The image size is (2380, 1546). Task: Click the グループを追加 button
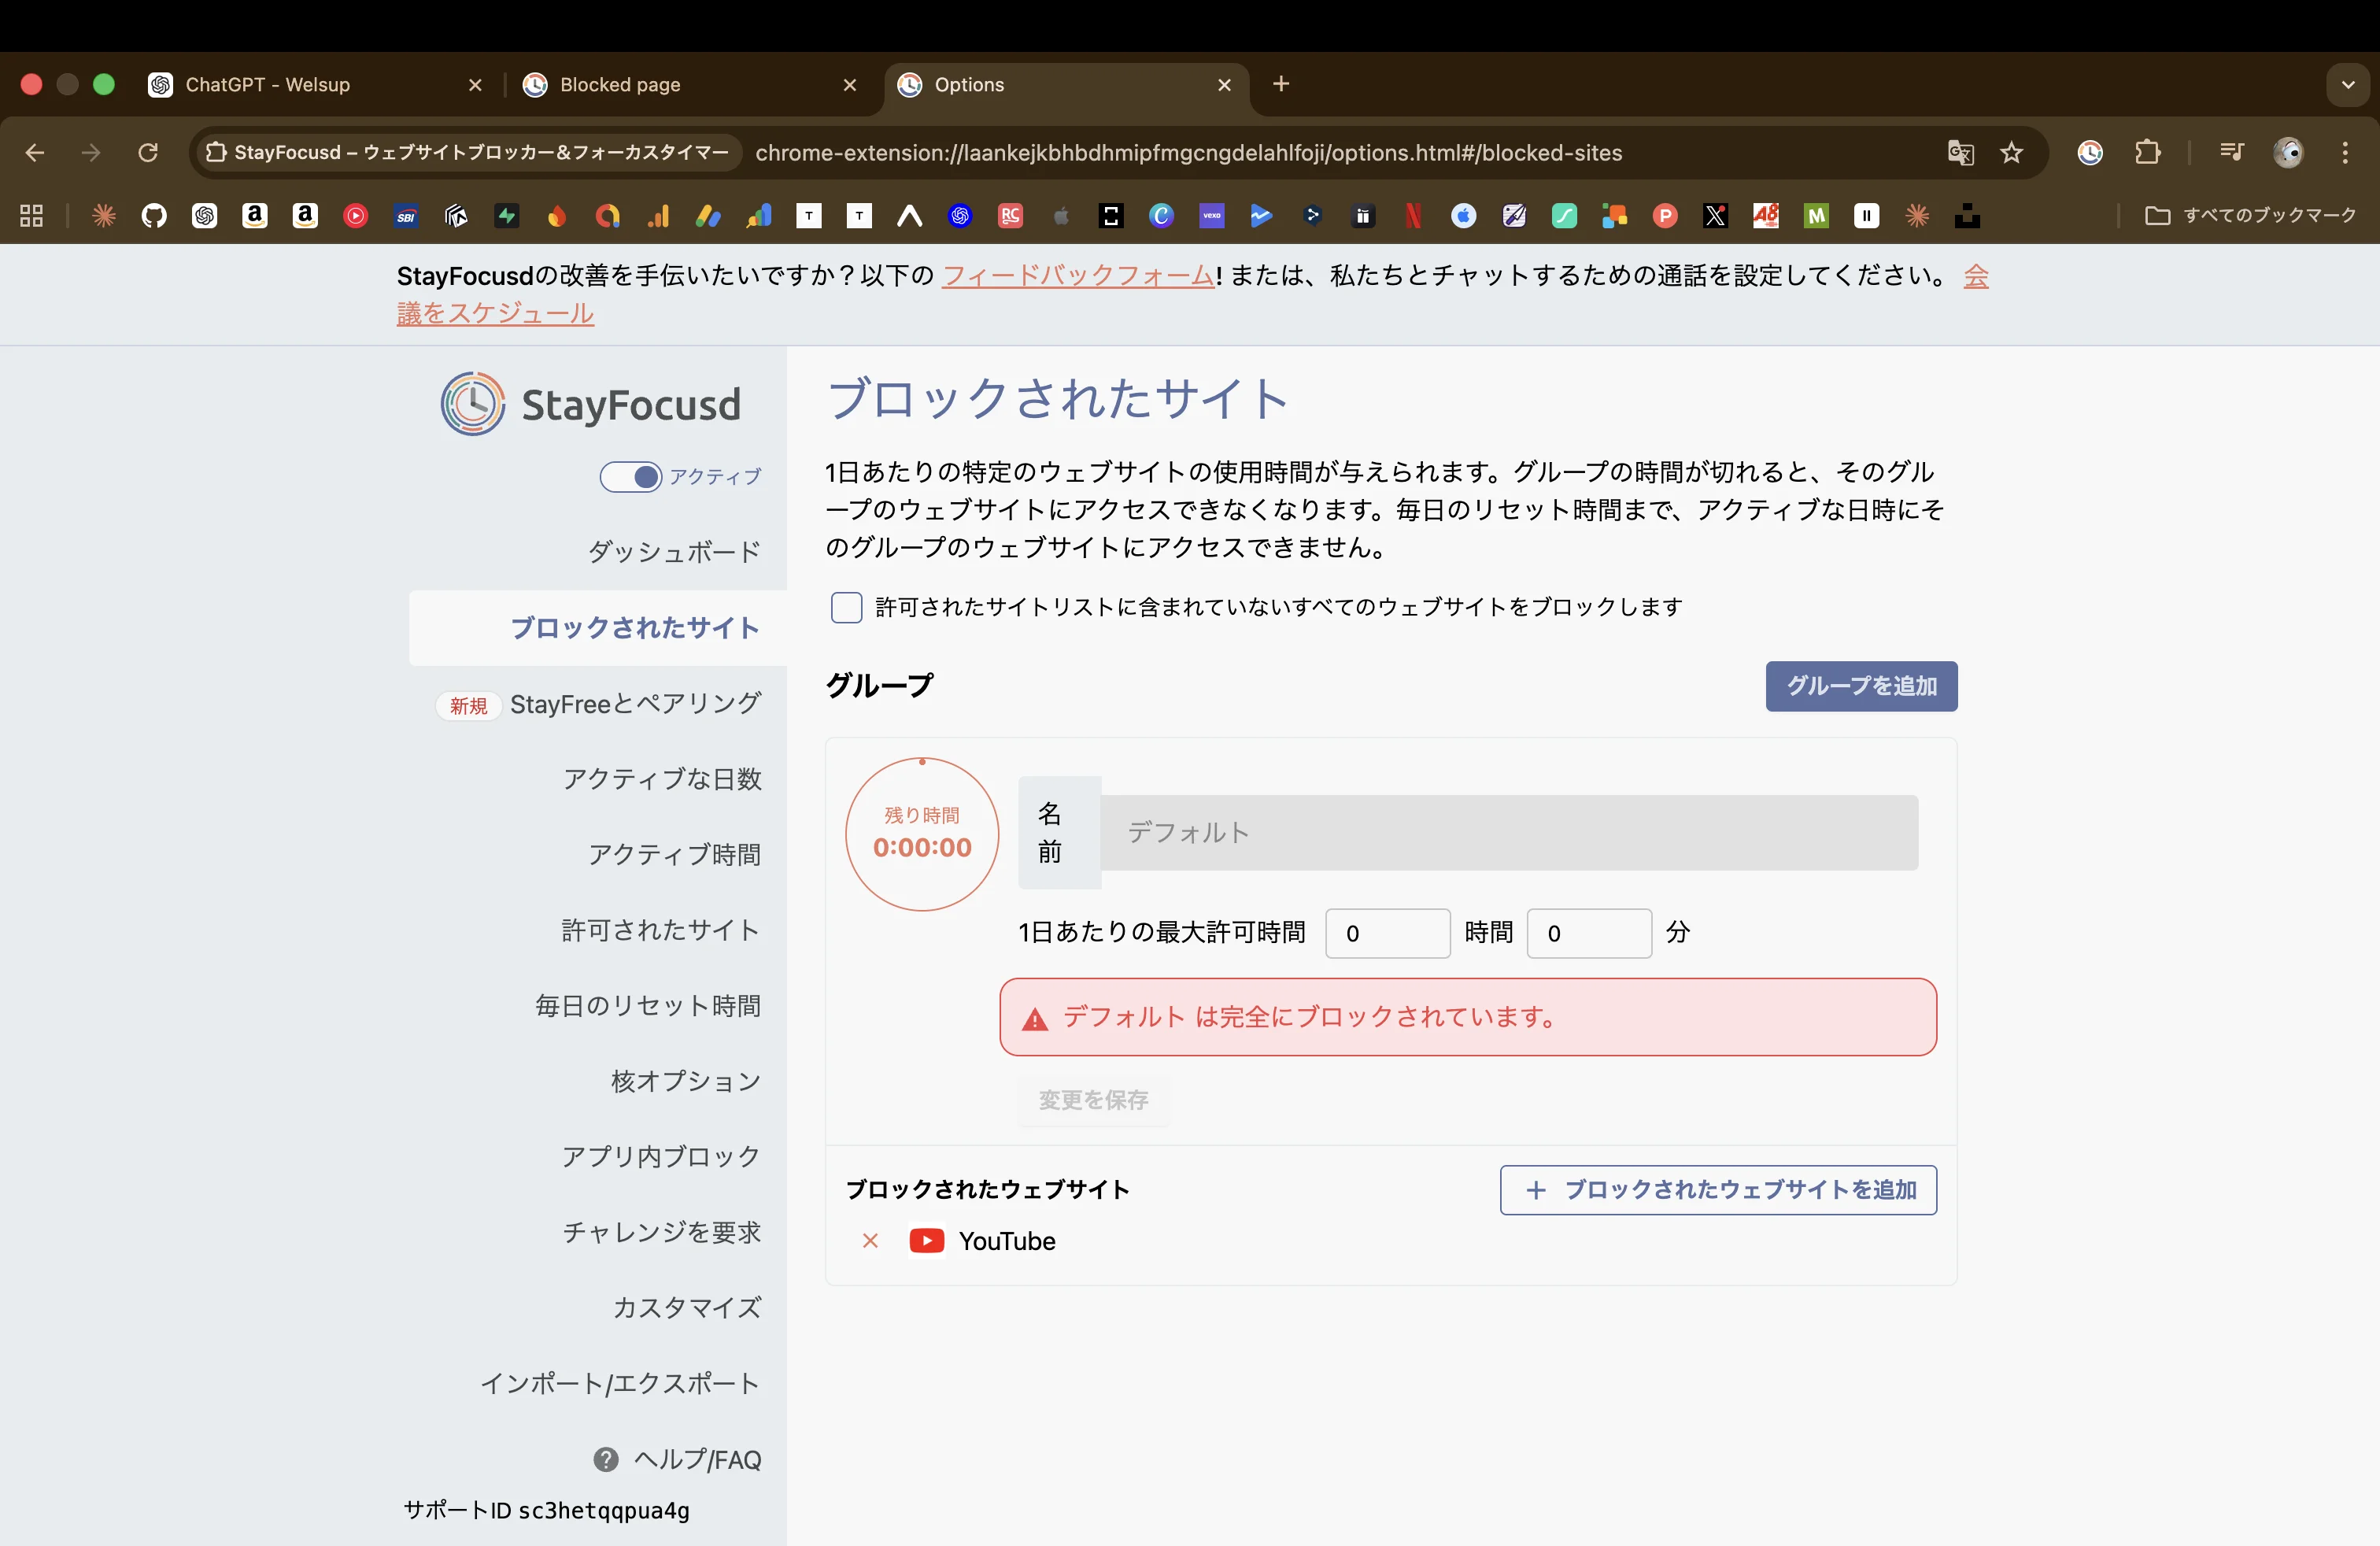point(1859,686)
